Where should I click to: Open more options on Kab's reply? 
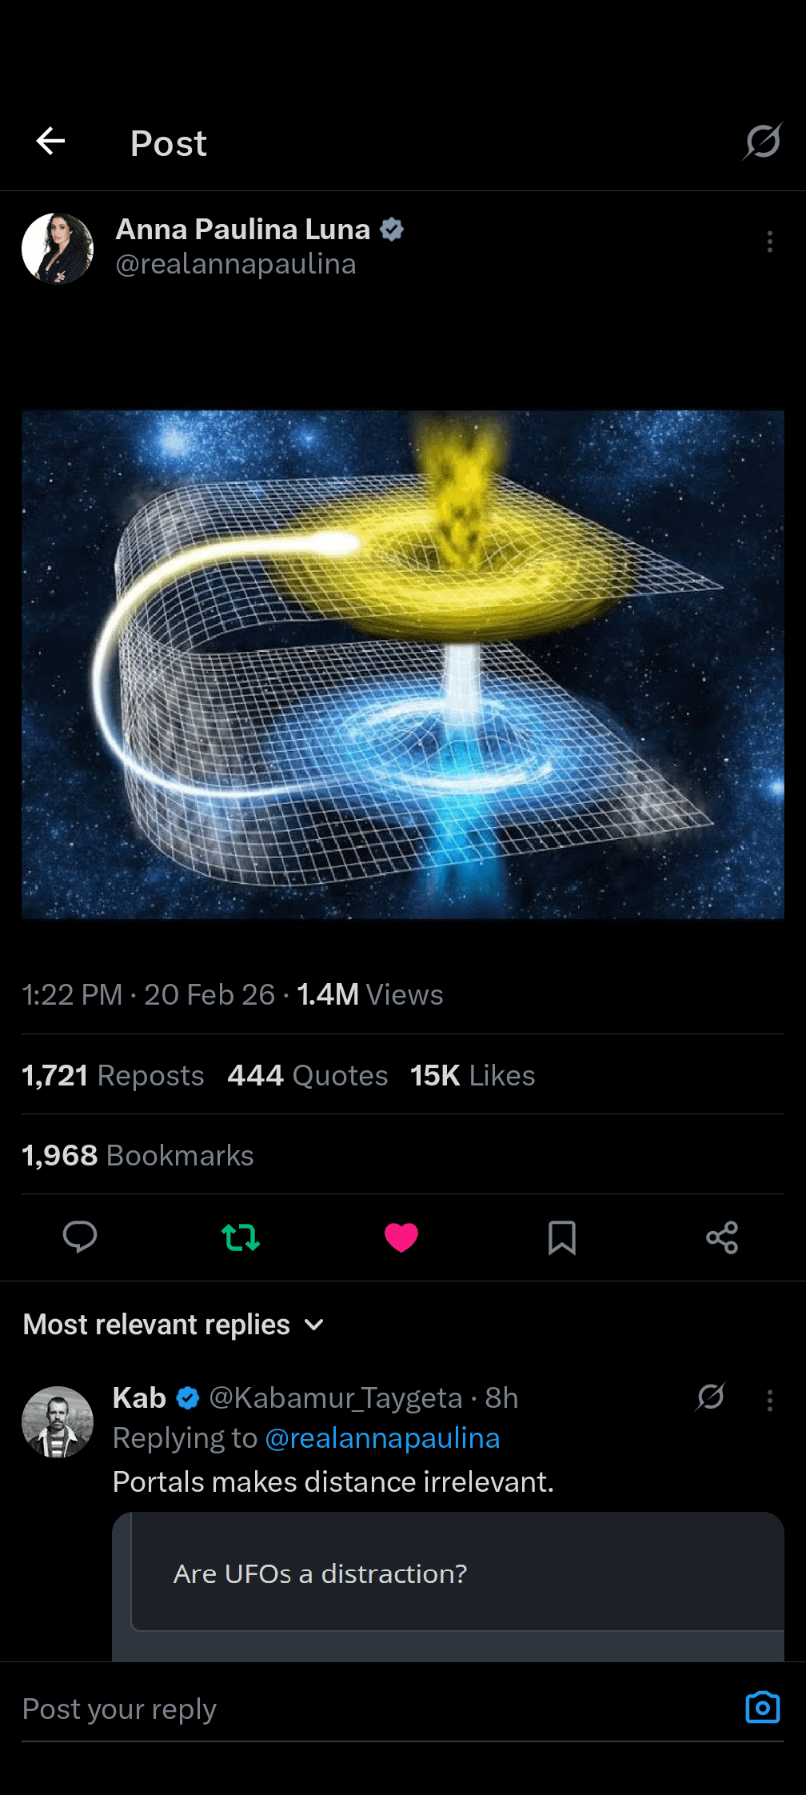769,1400
